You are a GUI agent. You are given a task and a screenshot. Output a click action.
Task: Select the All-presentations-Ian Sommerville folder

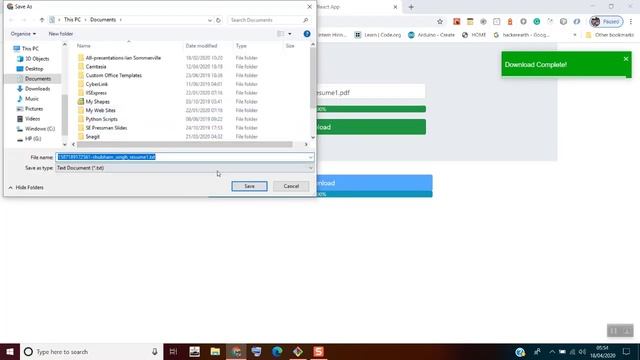tap(123, 58)
